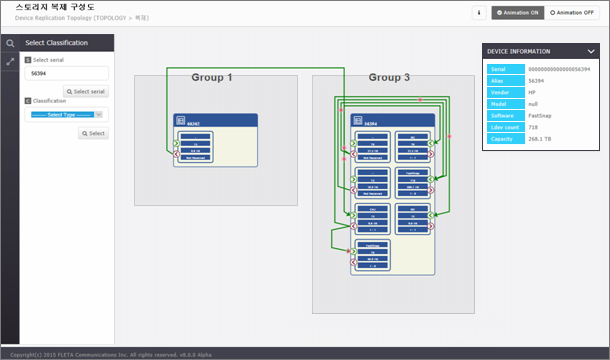Collapse the DEVICE INFORMATION panel chevron

(591, 51)
